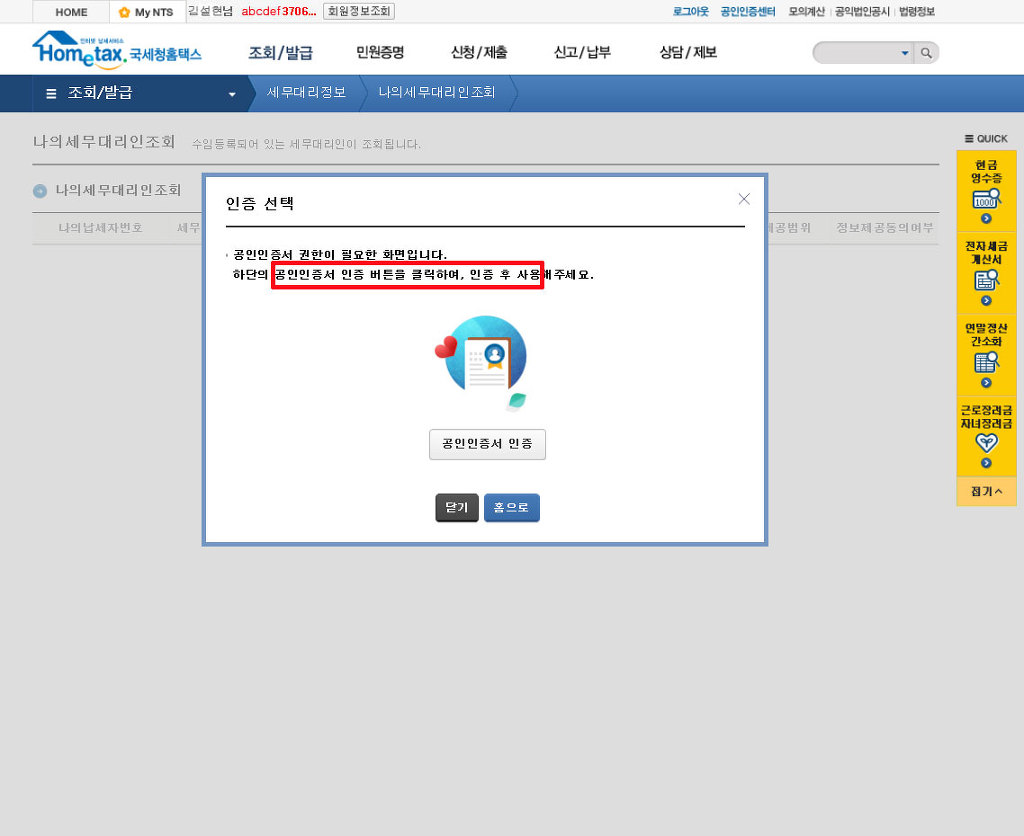Open the search category dropdown arrow
Screen dimensions: 1024x836
coord(904,53)
